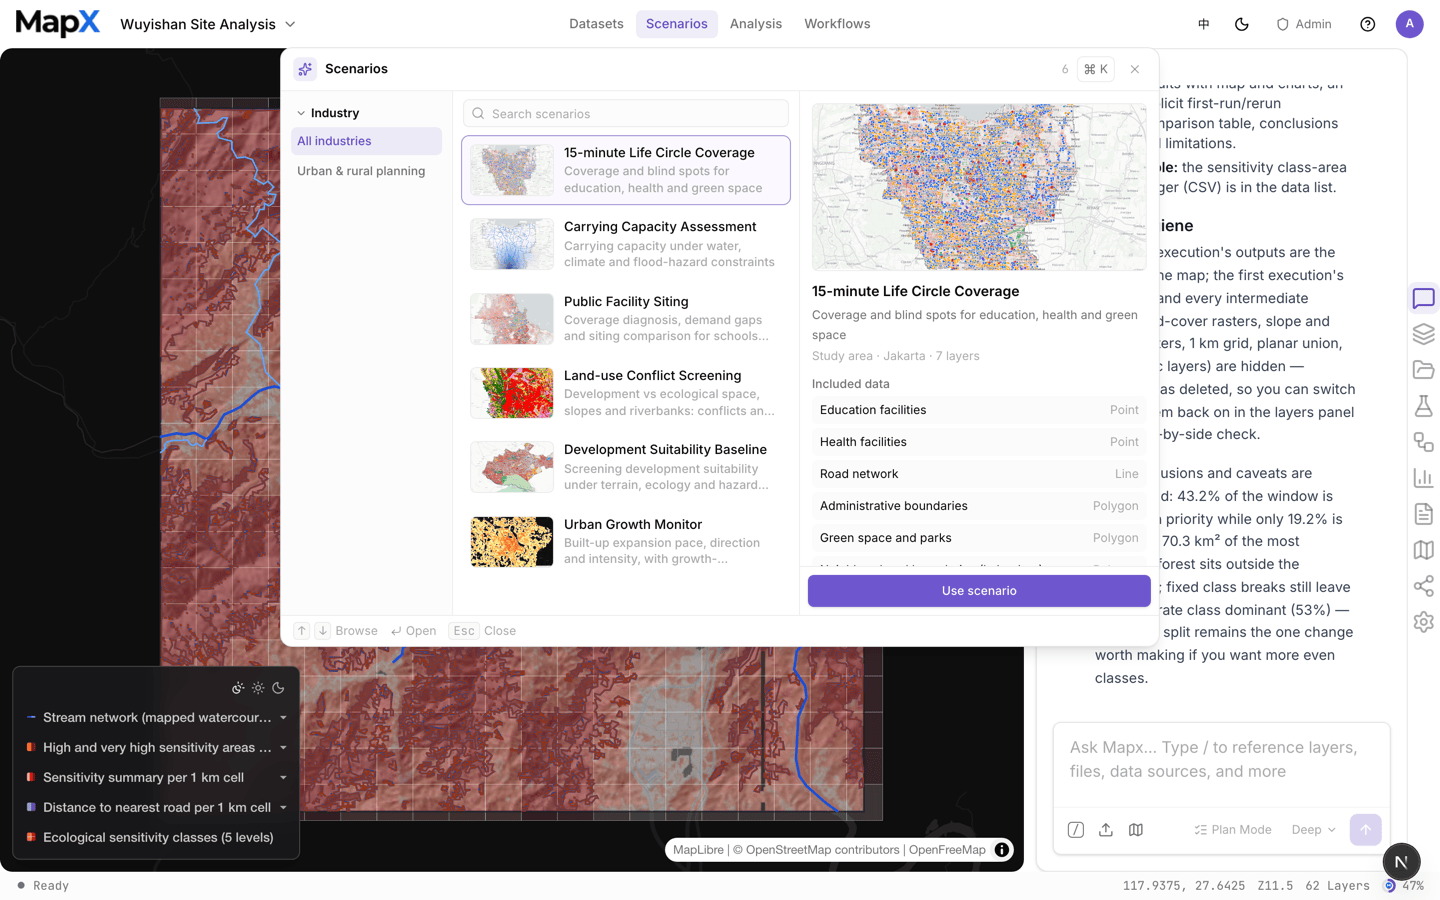Select the dark moon basemap theme in legend
This screenshot has height=900, width=1440.
(278, 688)
